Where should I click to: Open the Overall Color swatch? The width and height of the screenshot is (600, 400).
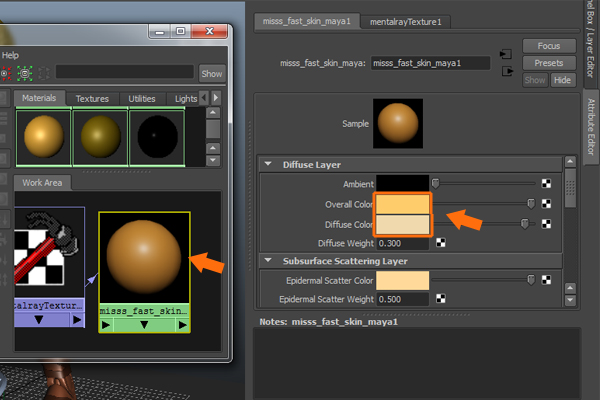403,204
